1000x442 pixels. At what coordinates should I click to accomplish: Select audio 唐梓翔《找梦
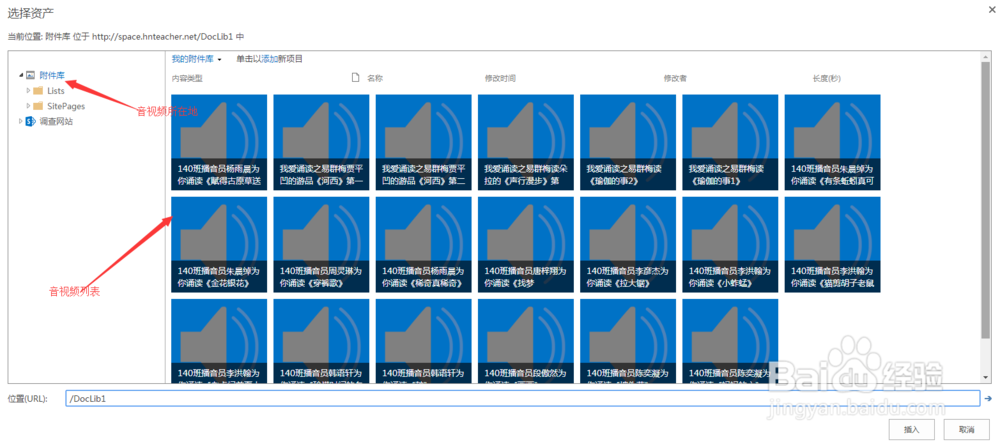(x=526, y=244)
